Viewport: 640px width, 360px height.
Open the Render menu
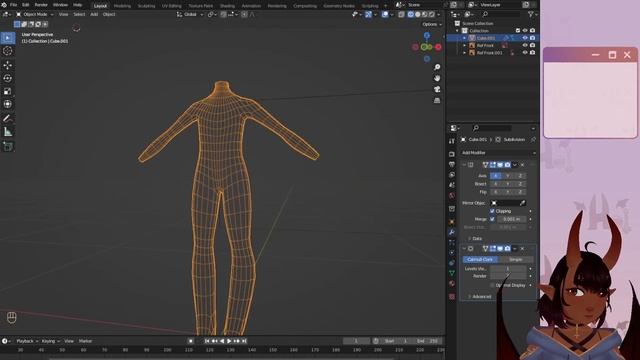tap(41, 5)
